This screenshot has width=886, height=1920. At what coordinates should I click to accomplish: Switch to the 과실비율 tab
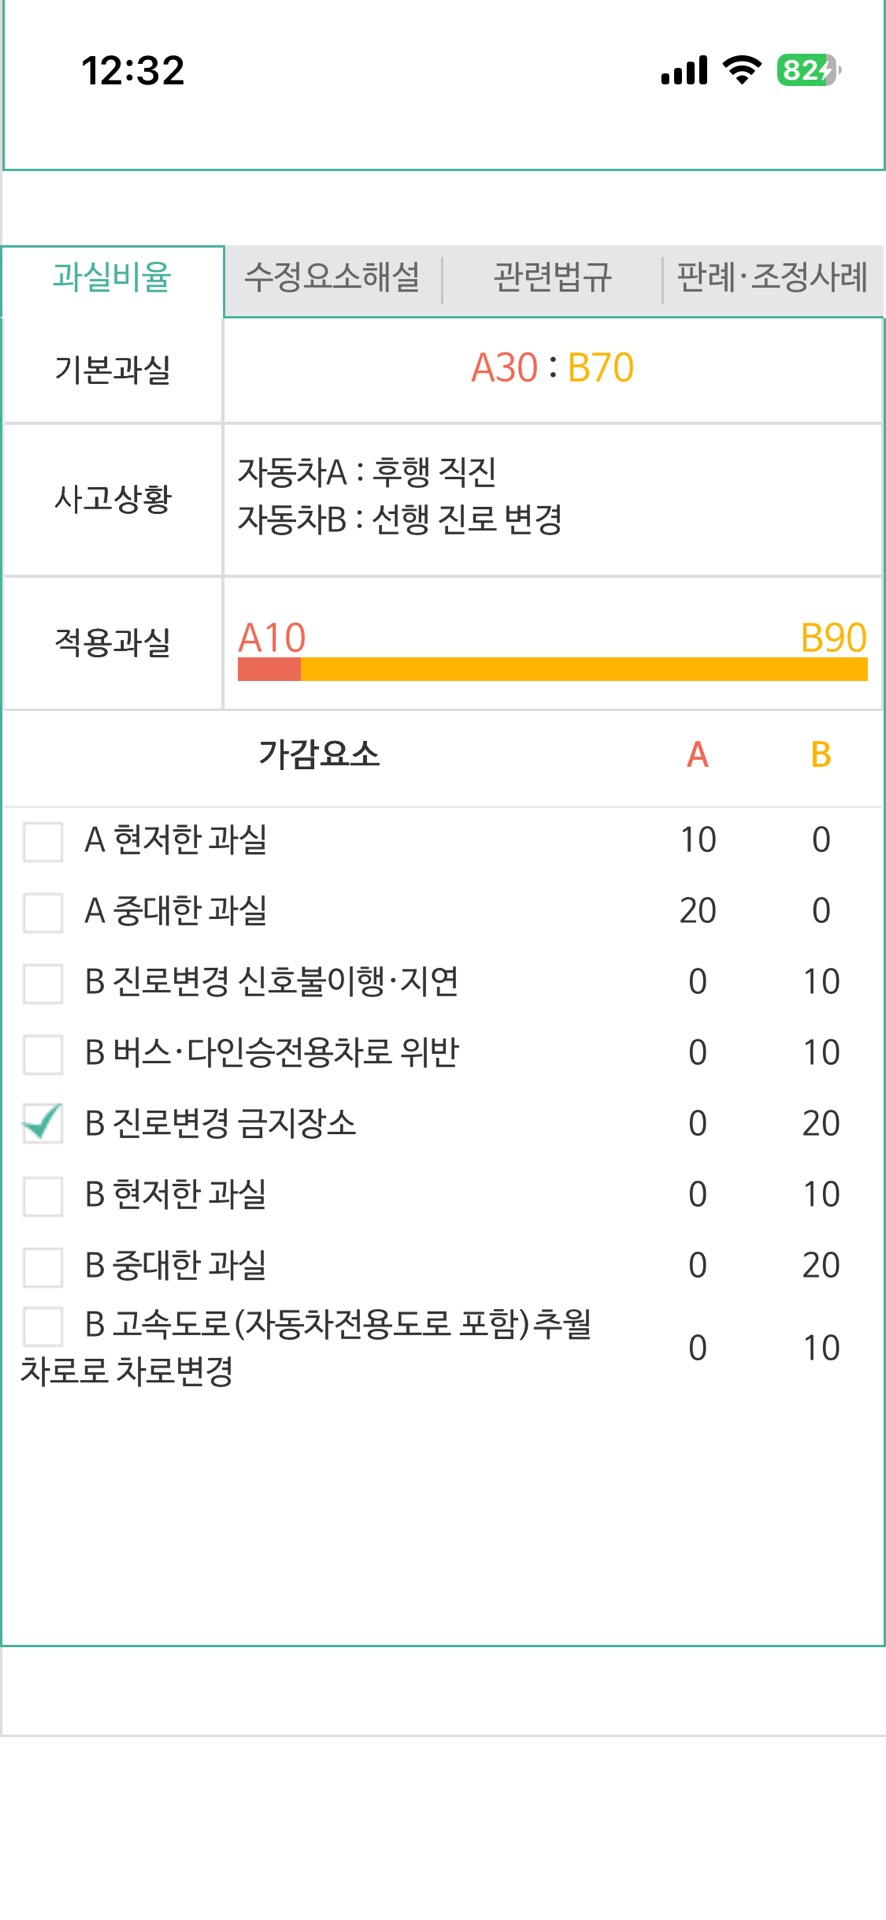tap(112, 277)
